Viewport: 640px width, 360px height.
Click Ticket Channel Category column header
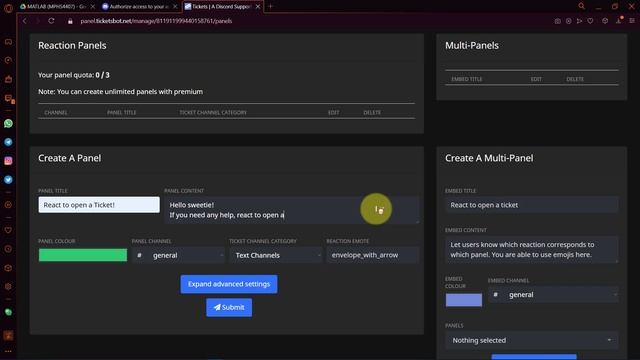pyautogui.click(x=213, y=113)
